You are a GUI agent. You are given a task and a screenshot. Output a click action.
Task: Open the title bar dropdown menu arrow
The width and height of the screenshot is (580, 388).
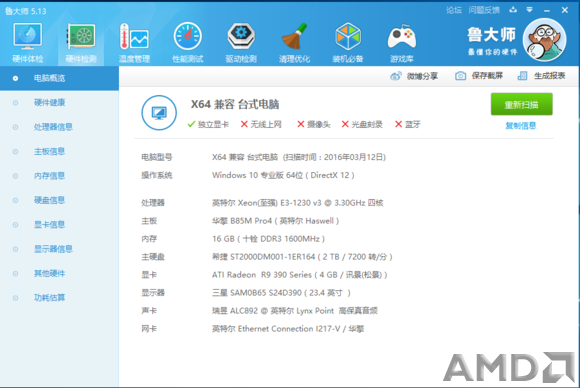529,10
